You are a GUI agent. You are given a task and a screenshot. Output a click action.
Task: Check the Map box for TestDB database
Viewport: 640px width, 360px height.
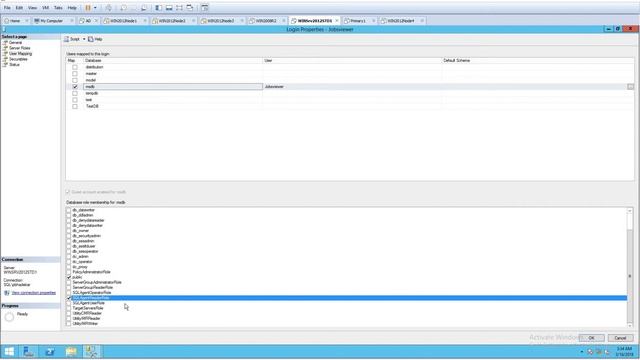(75, 106)
